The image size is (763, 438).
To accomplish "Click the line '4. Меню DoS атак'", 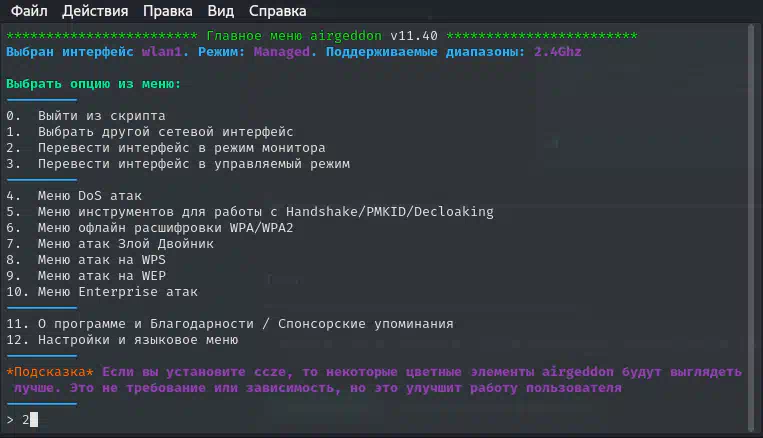I will click(74, 196).
